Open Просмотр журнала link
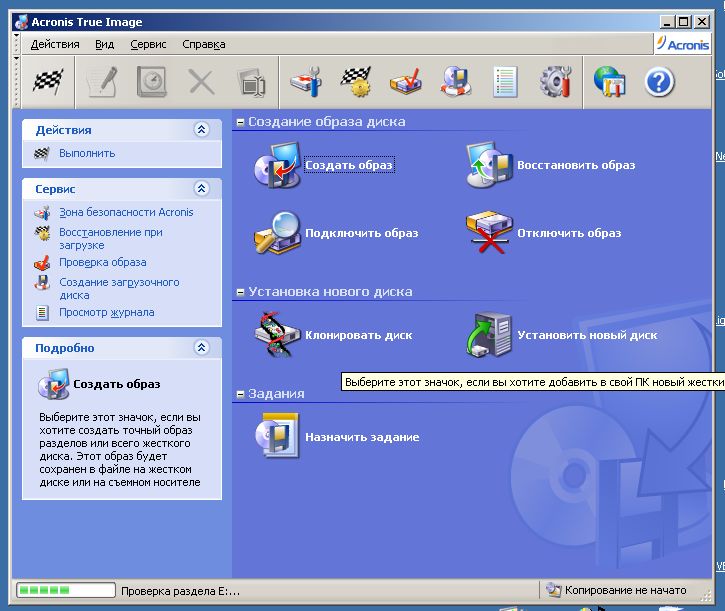The height and width of the screenshot is (611, 725). coord(107,312)
